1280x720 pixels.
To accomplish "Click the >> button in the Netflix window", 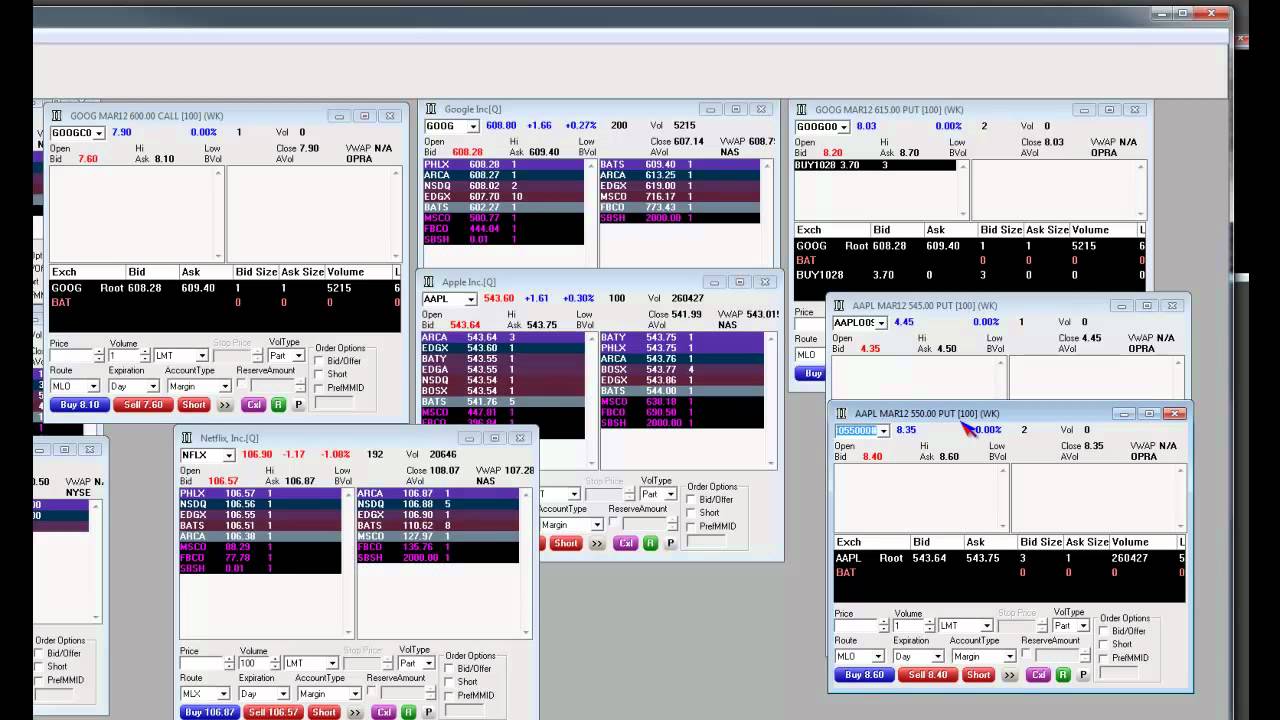I will [x=354, y=712].
